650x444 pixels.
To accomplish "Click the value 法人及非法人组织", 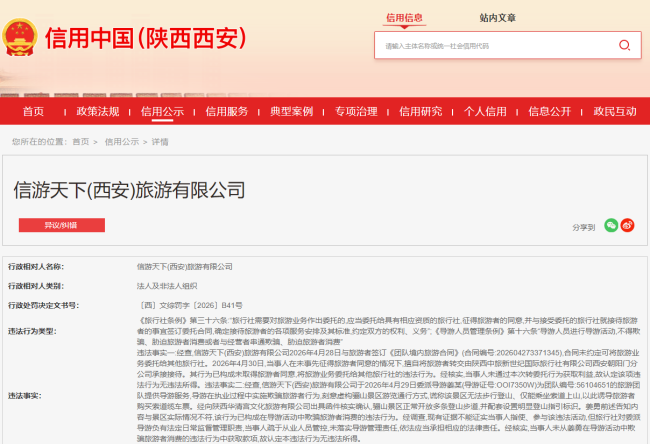I will pos(167,286).
